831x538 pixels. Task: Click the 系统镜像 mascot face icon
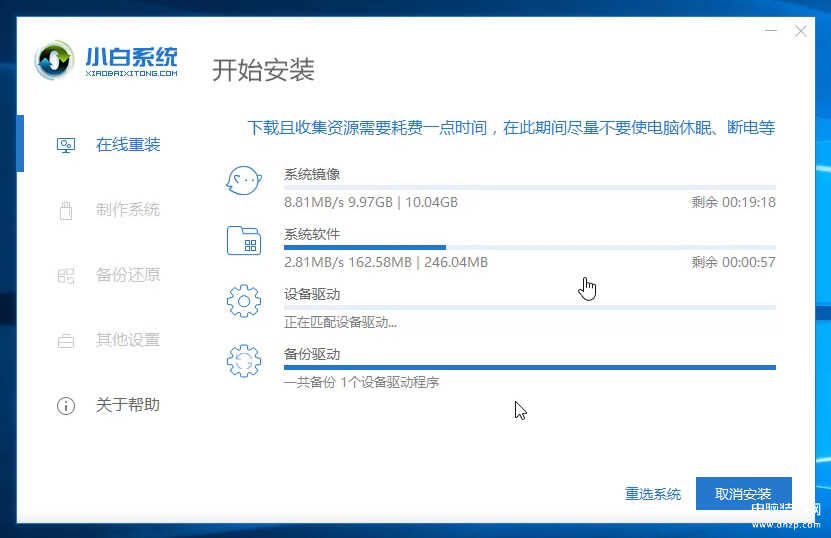(x=244, y=180)
